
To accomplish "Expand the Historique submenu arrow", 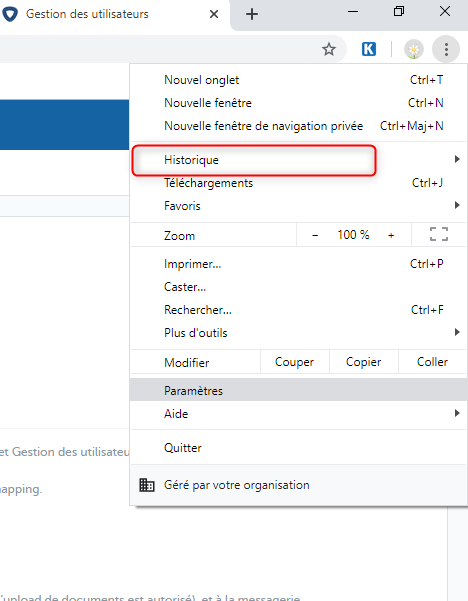I will 457,159.
